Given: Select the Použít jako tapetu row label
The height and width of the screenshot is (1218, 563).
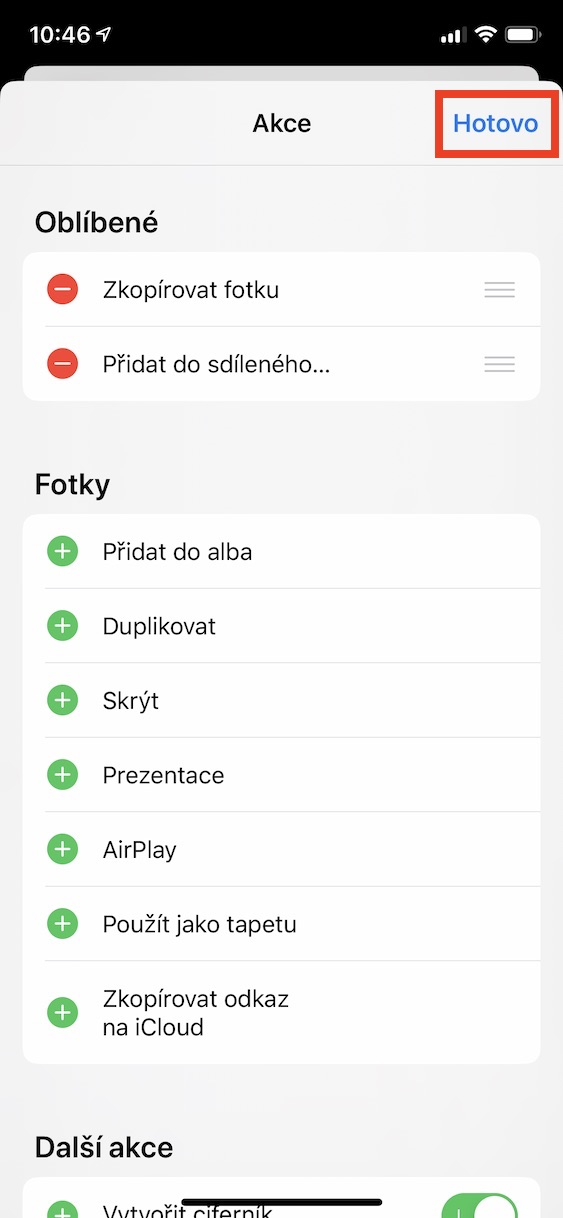Looking at the screenshot, I should (x=200, y=924).
